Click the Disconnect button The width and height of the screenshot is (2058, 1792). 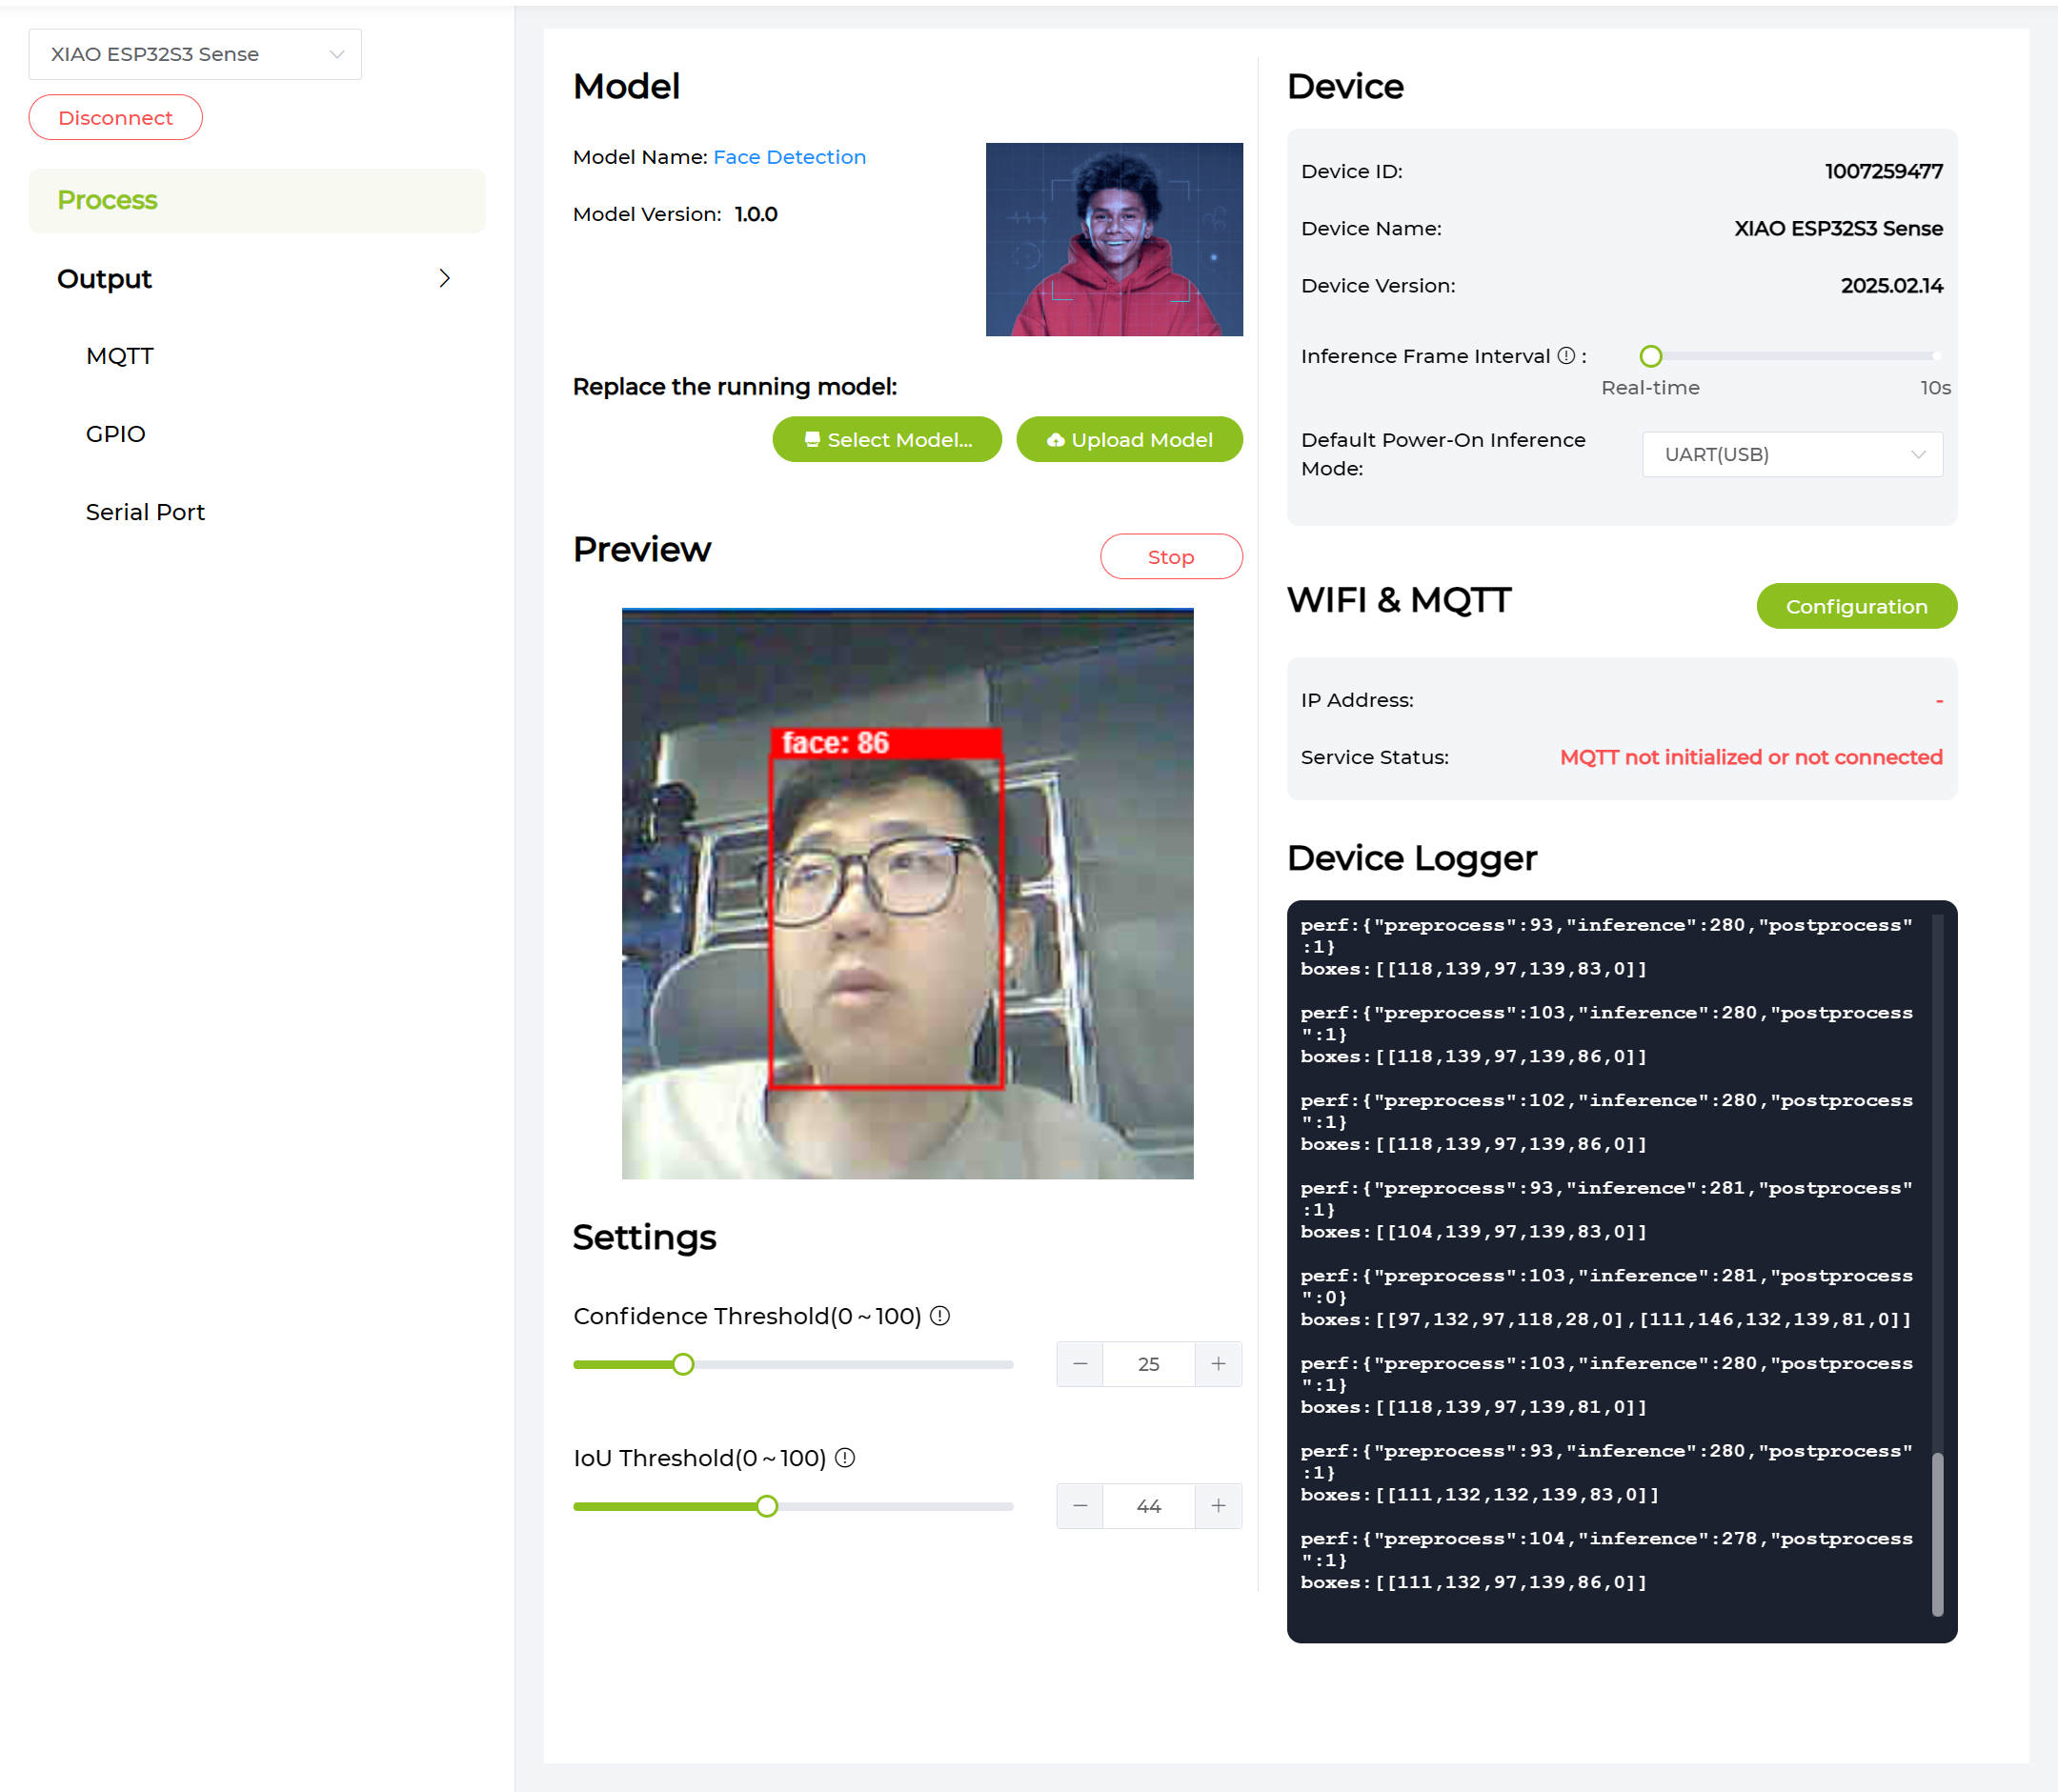(115, 118)
